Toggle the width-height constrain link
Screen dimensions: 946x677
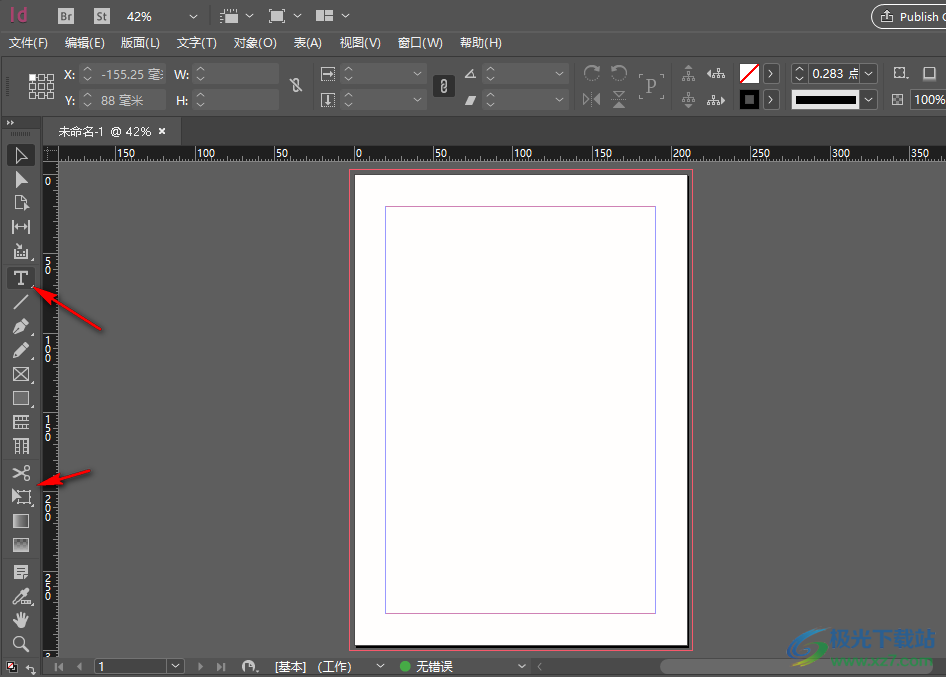pyautogui.click(x=295, y=86)
